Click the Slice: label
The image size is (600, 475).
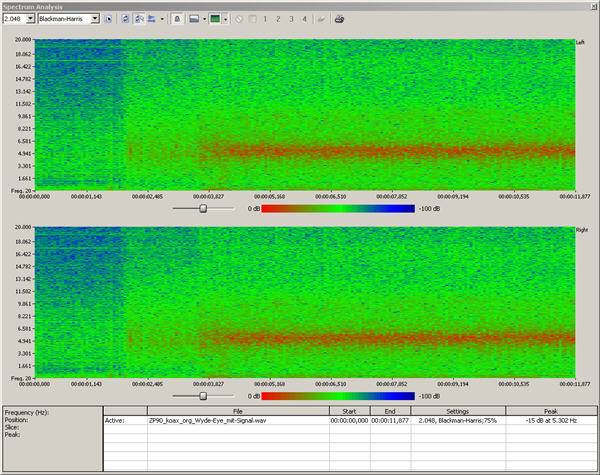tap(12, 427)
